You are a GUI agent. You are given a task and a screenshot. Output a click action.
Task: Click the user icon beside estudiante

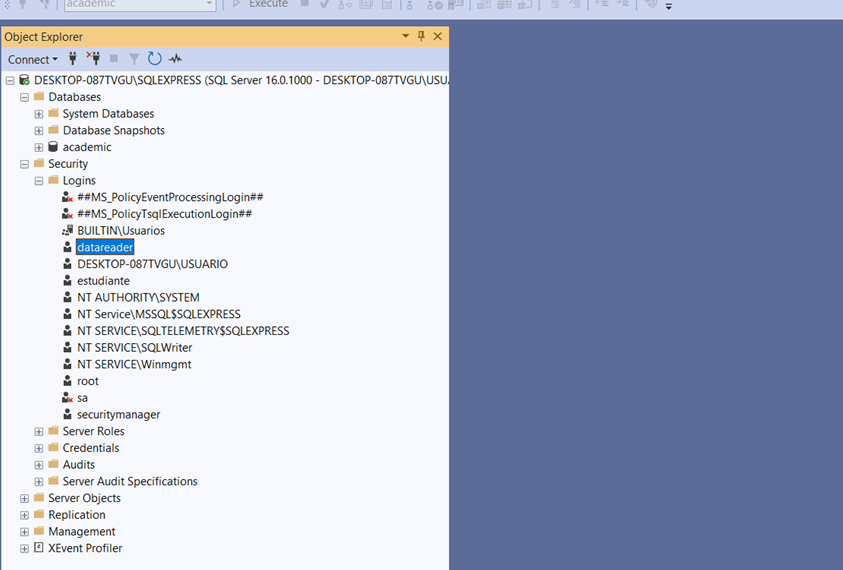point(67,280)
